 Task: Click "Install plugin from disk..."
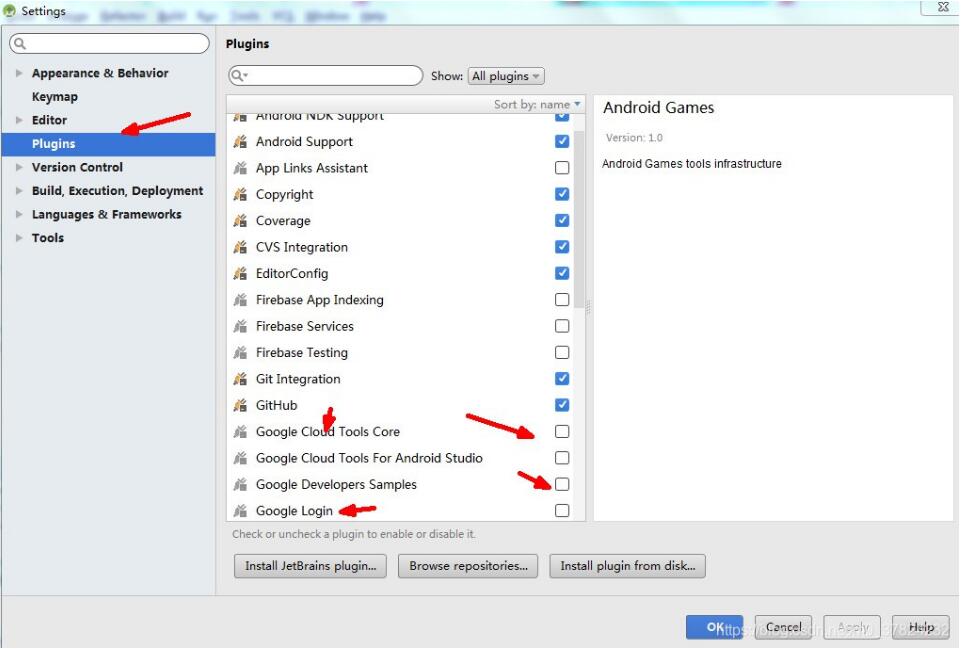tap(627, 565)
